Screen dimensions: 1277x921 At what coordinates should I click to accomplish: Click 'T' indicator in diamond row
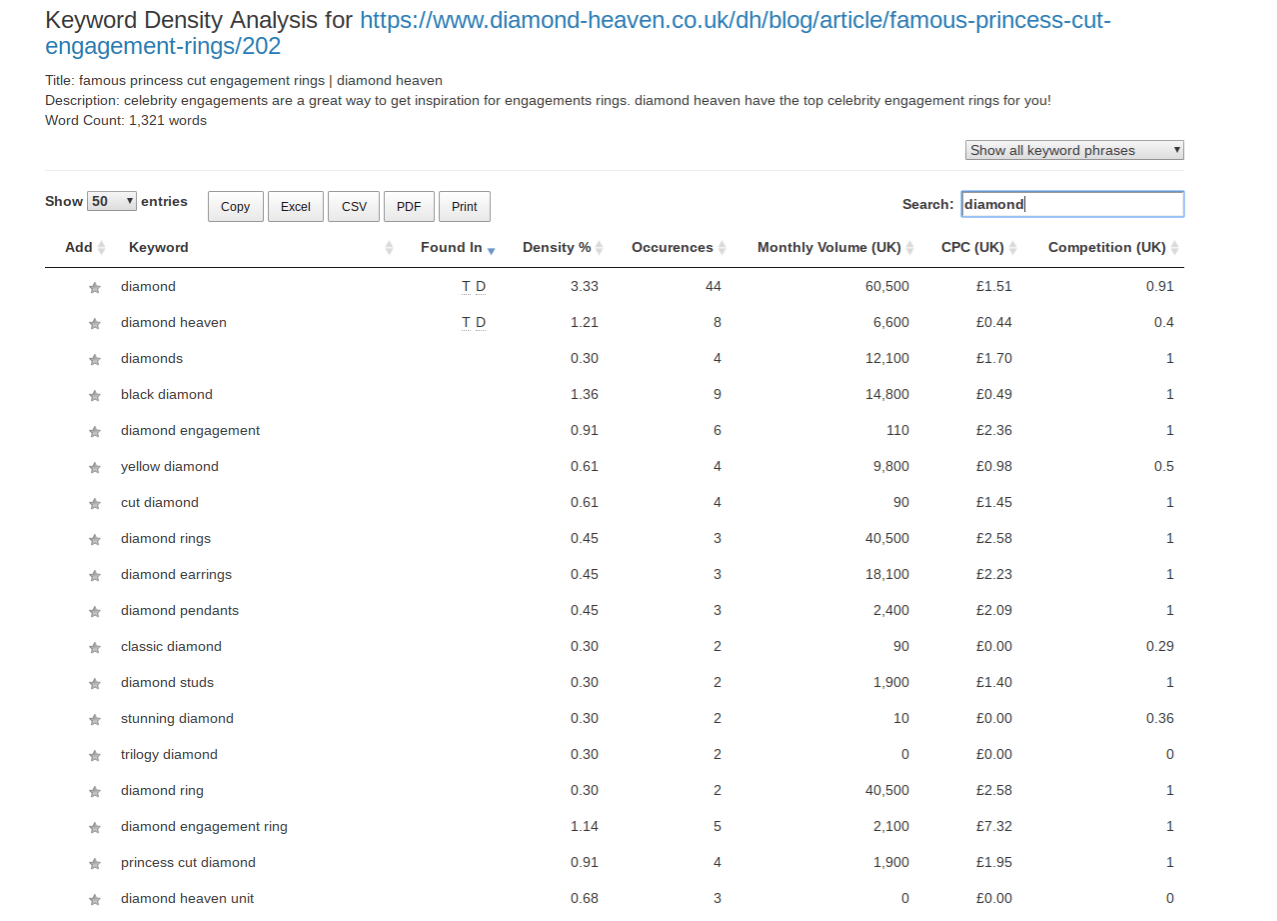pos(466,287)
